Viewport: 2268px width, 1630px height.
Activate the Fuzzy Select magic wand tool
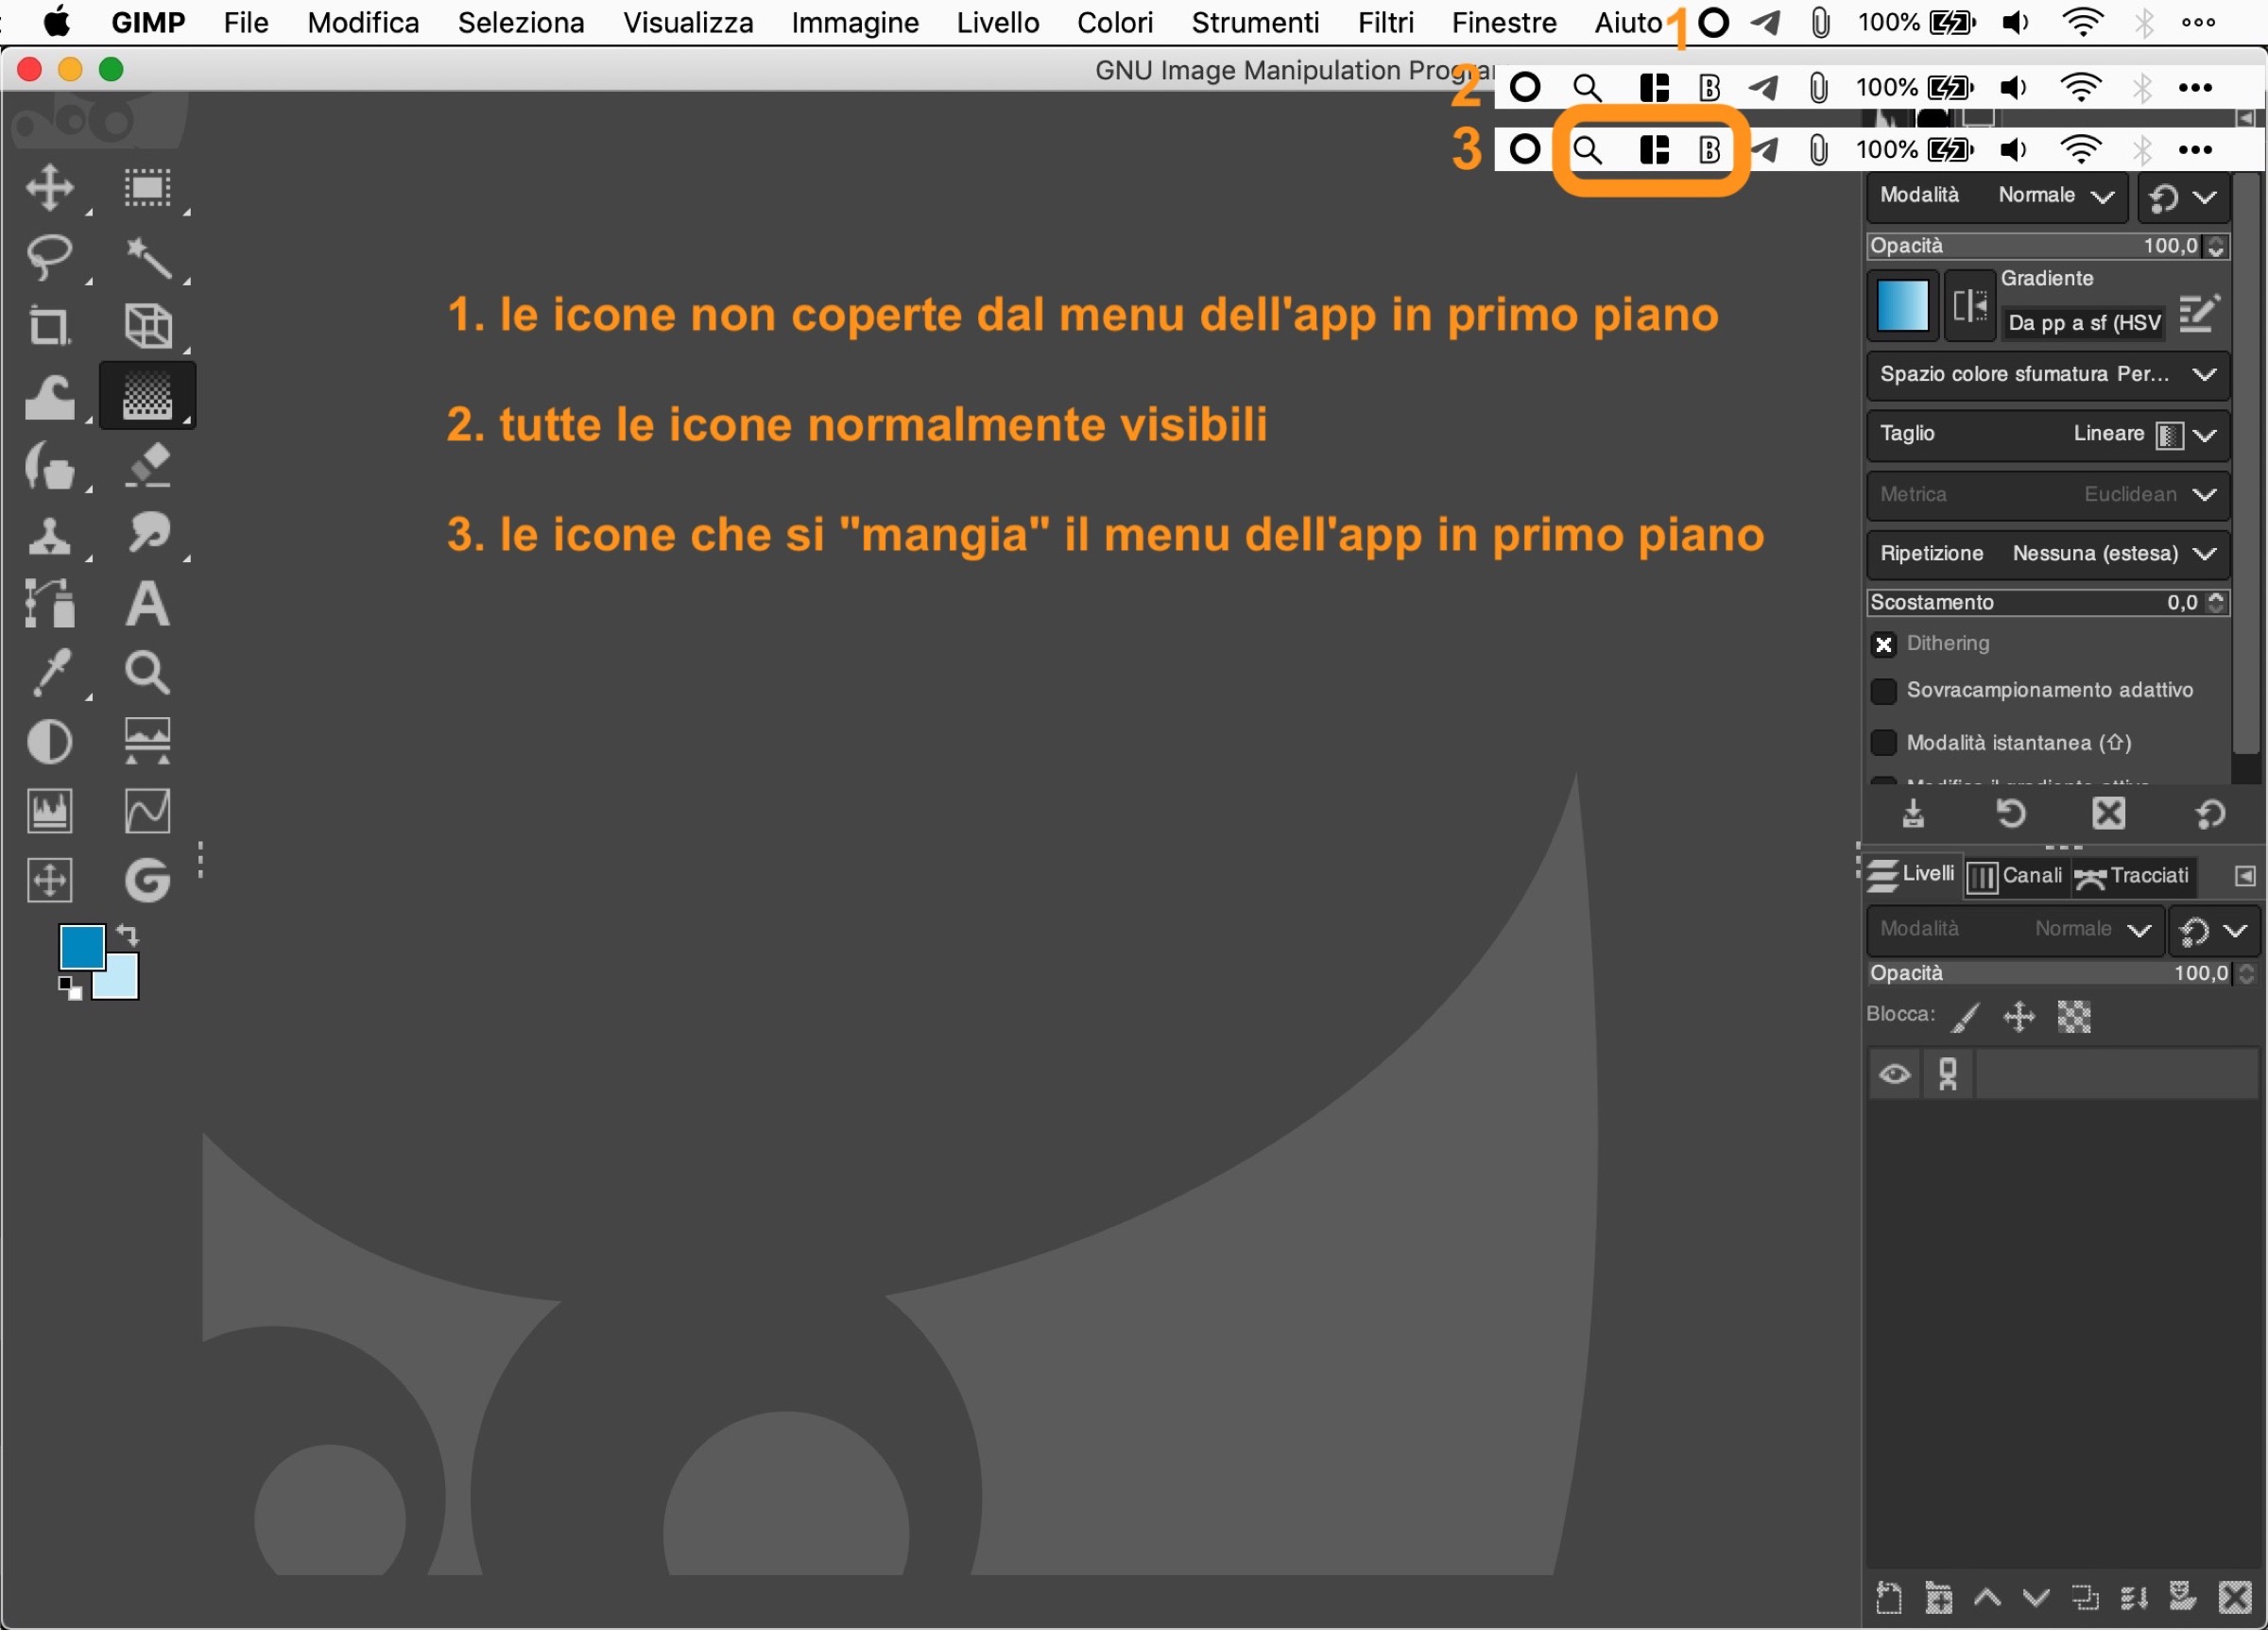point(148,259)
